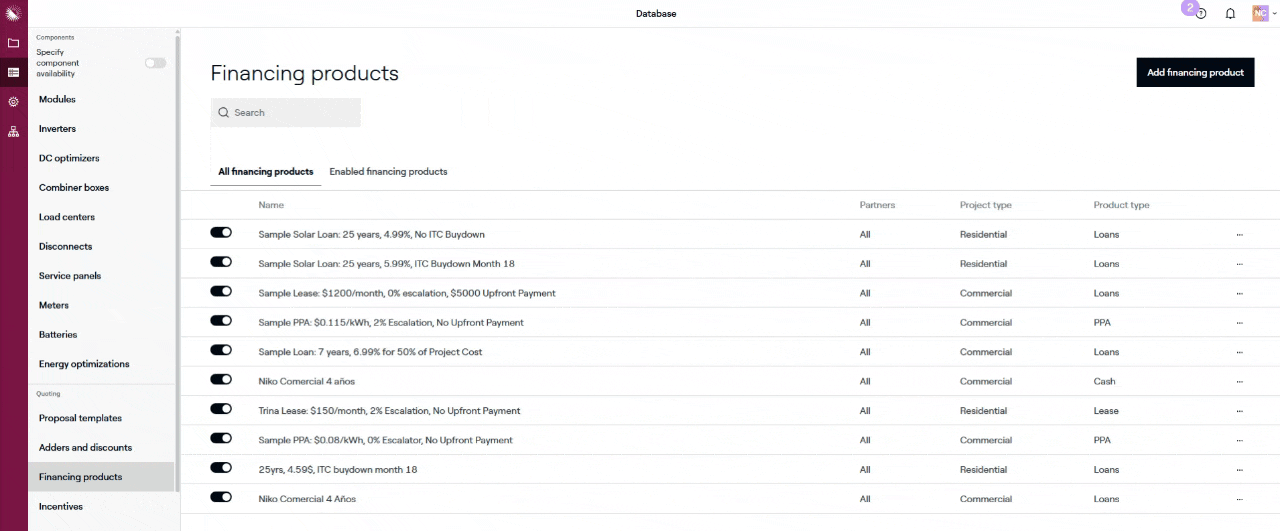Image resolution: width=1280 pixels, height=531 pixels.
Task: Open the help question mark icon
Action: coord(1201,14)
